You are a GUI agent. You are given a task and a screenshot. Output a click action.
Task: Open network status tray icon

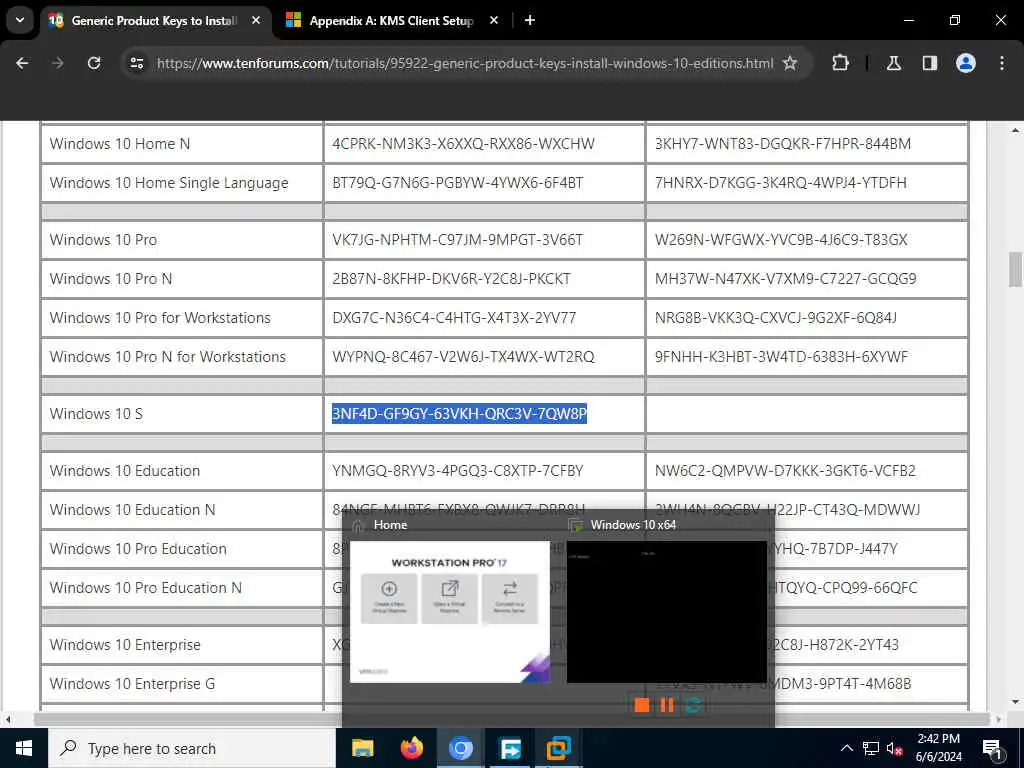coord(871,748)
